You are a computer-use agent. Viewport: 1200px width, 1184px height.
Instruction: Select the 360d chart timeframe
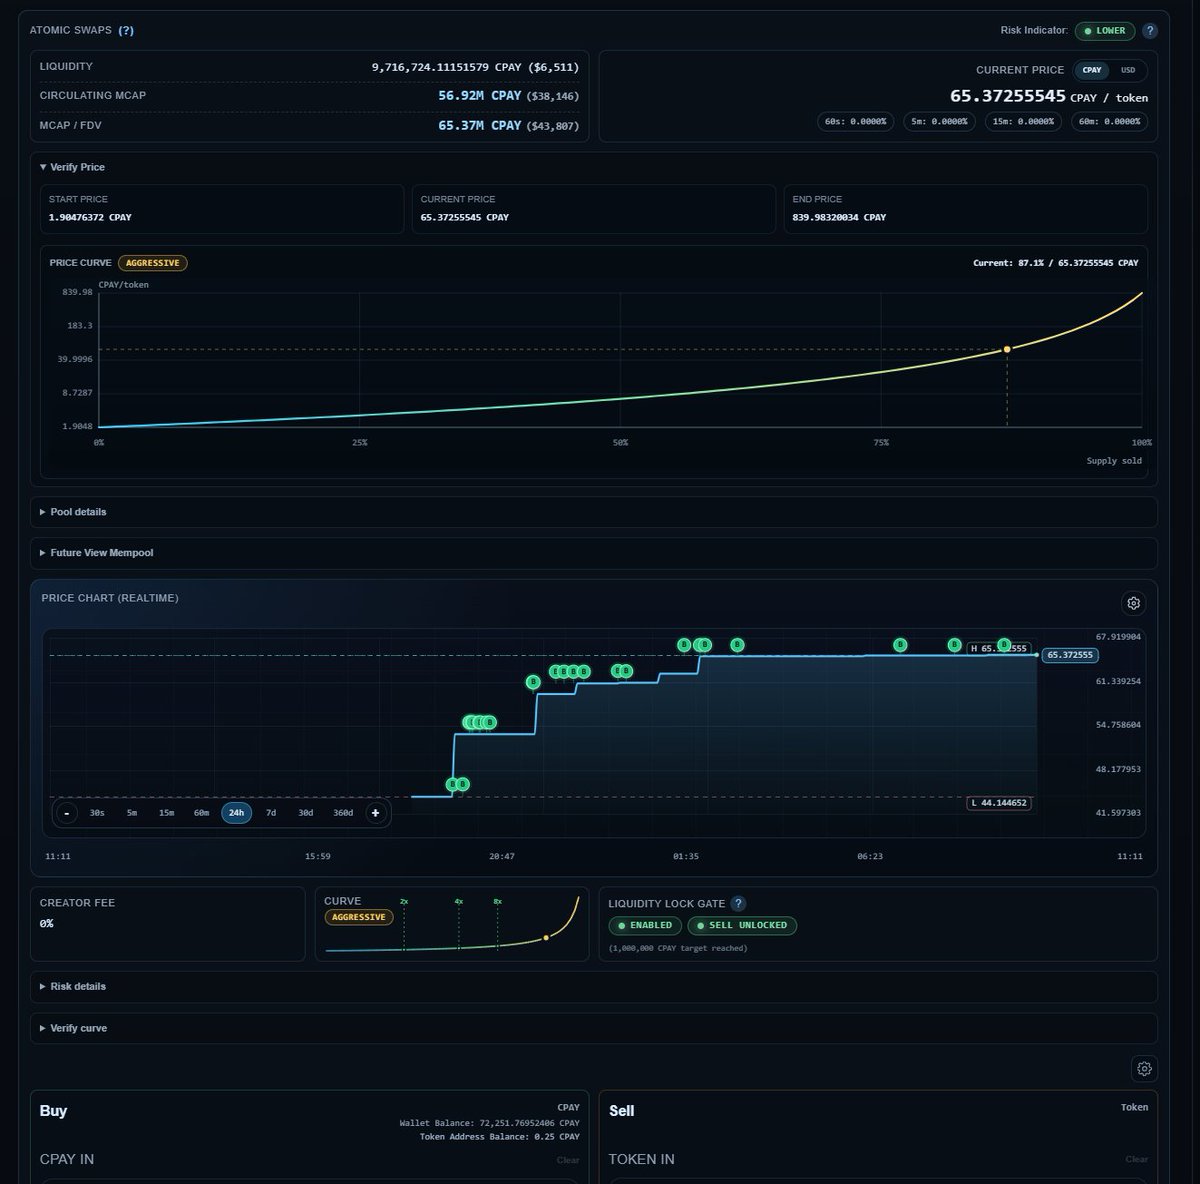[343, 813]
